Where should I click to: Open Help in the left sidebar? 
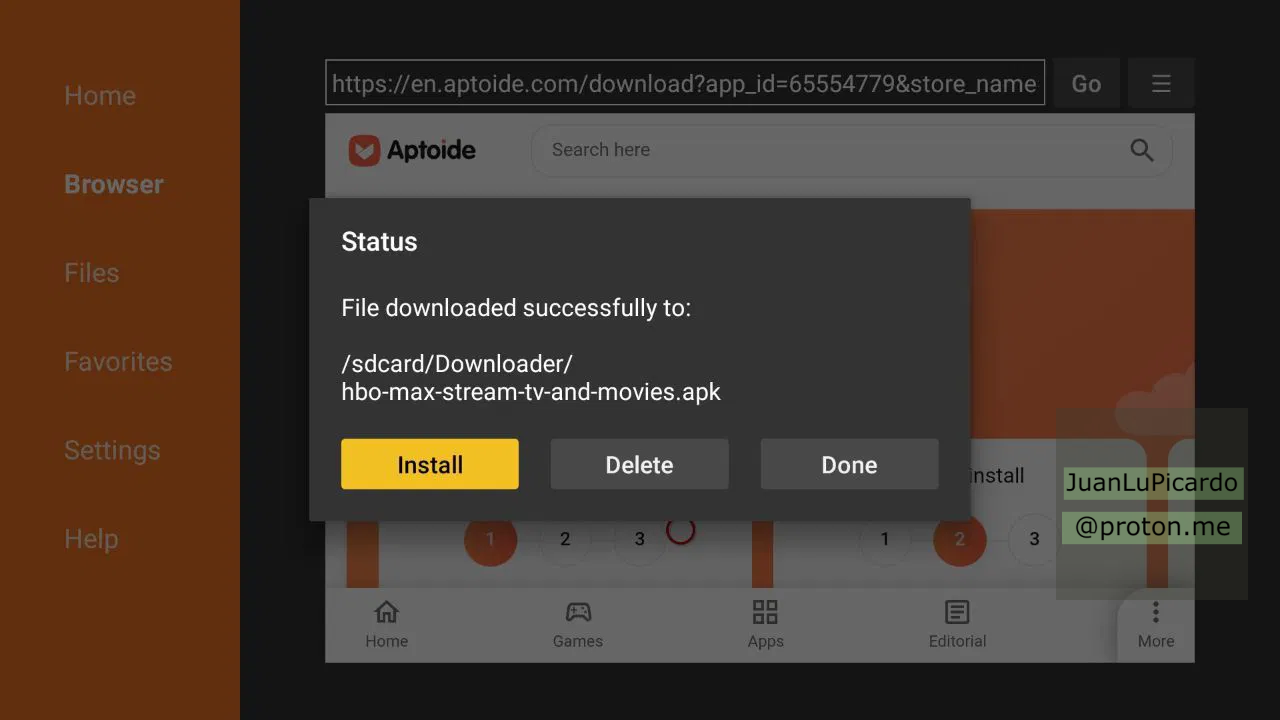pos(91,539)
